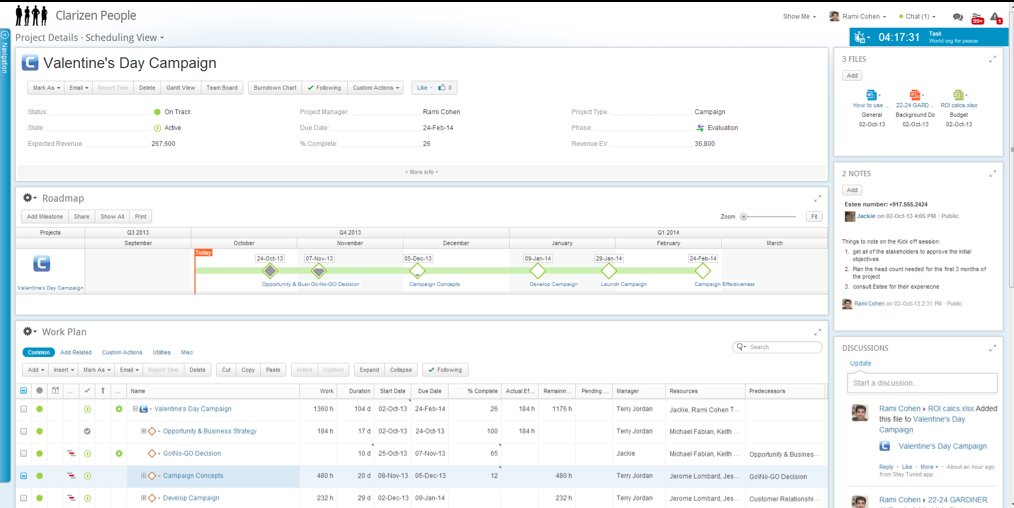Expand the Roadmap panel to full size
This screenshot has height=508, width=1014.
click(817, 198)
